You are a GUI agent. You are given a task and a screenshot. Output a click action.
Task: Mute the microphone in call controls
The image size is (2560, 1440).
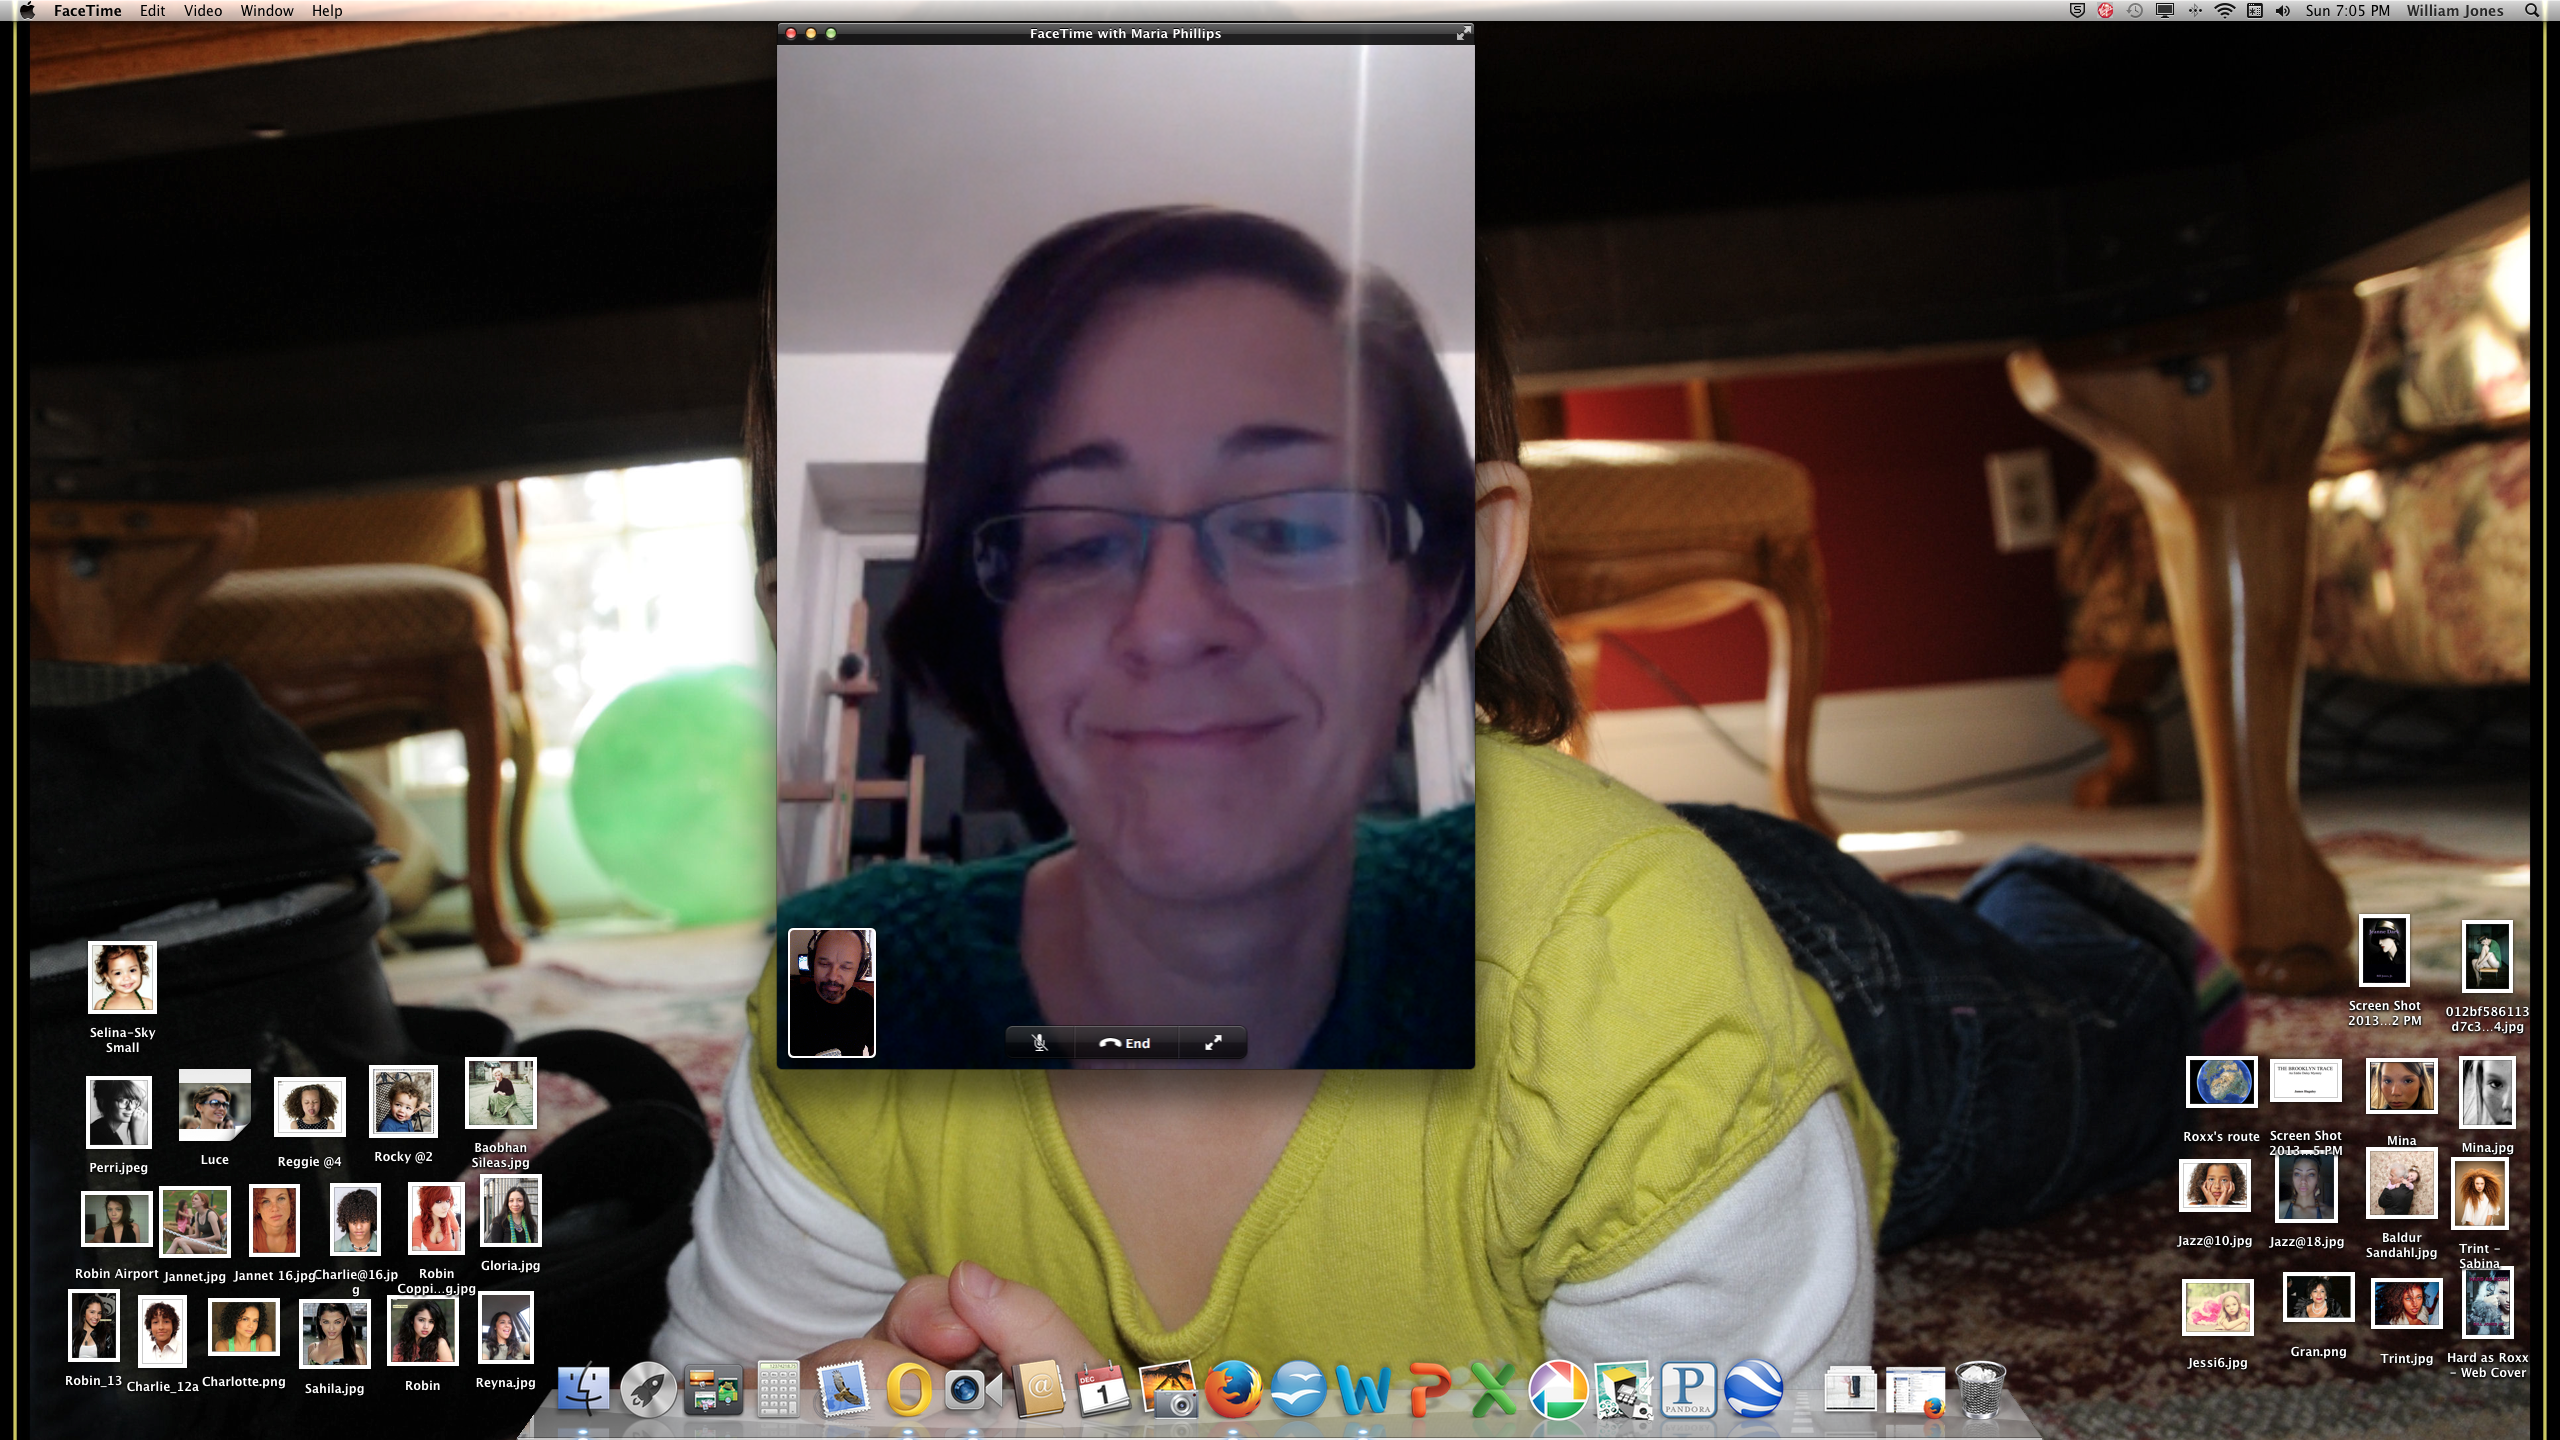(1040, 1043)
